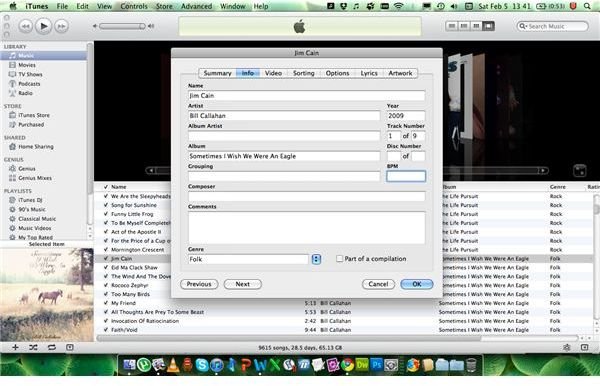Open Photoshop from the Dock
This screenshot has height=386, width=600.
[x=377, y=365]
